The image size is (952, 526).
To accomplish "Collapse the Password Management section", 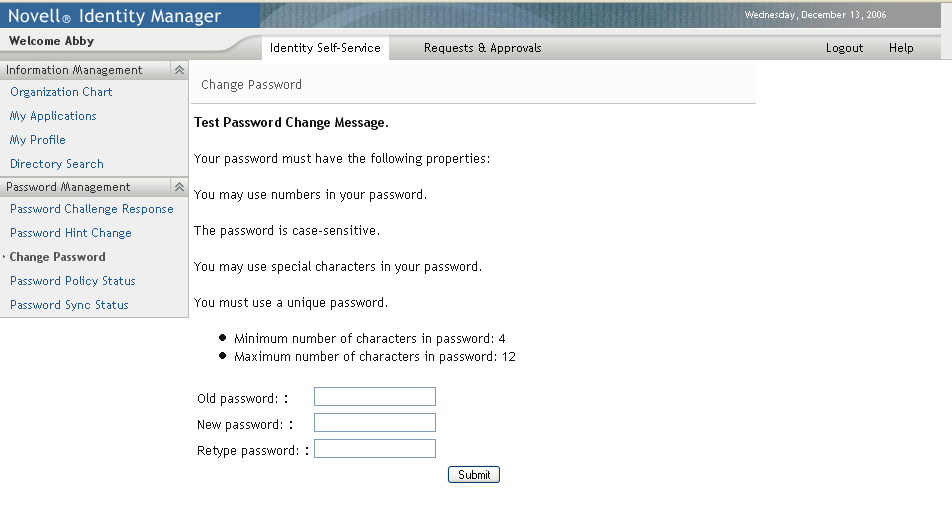I will click(x=179, y=187).
